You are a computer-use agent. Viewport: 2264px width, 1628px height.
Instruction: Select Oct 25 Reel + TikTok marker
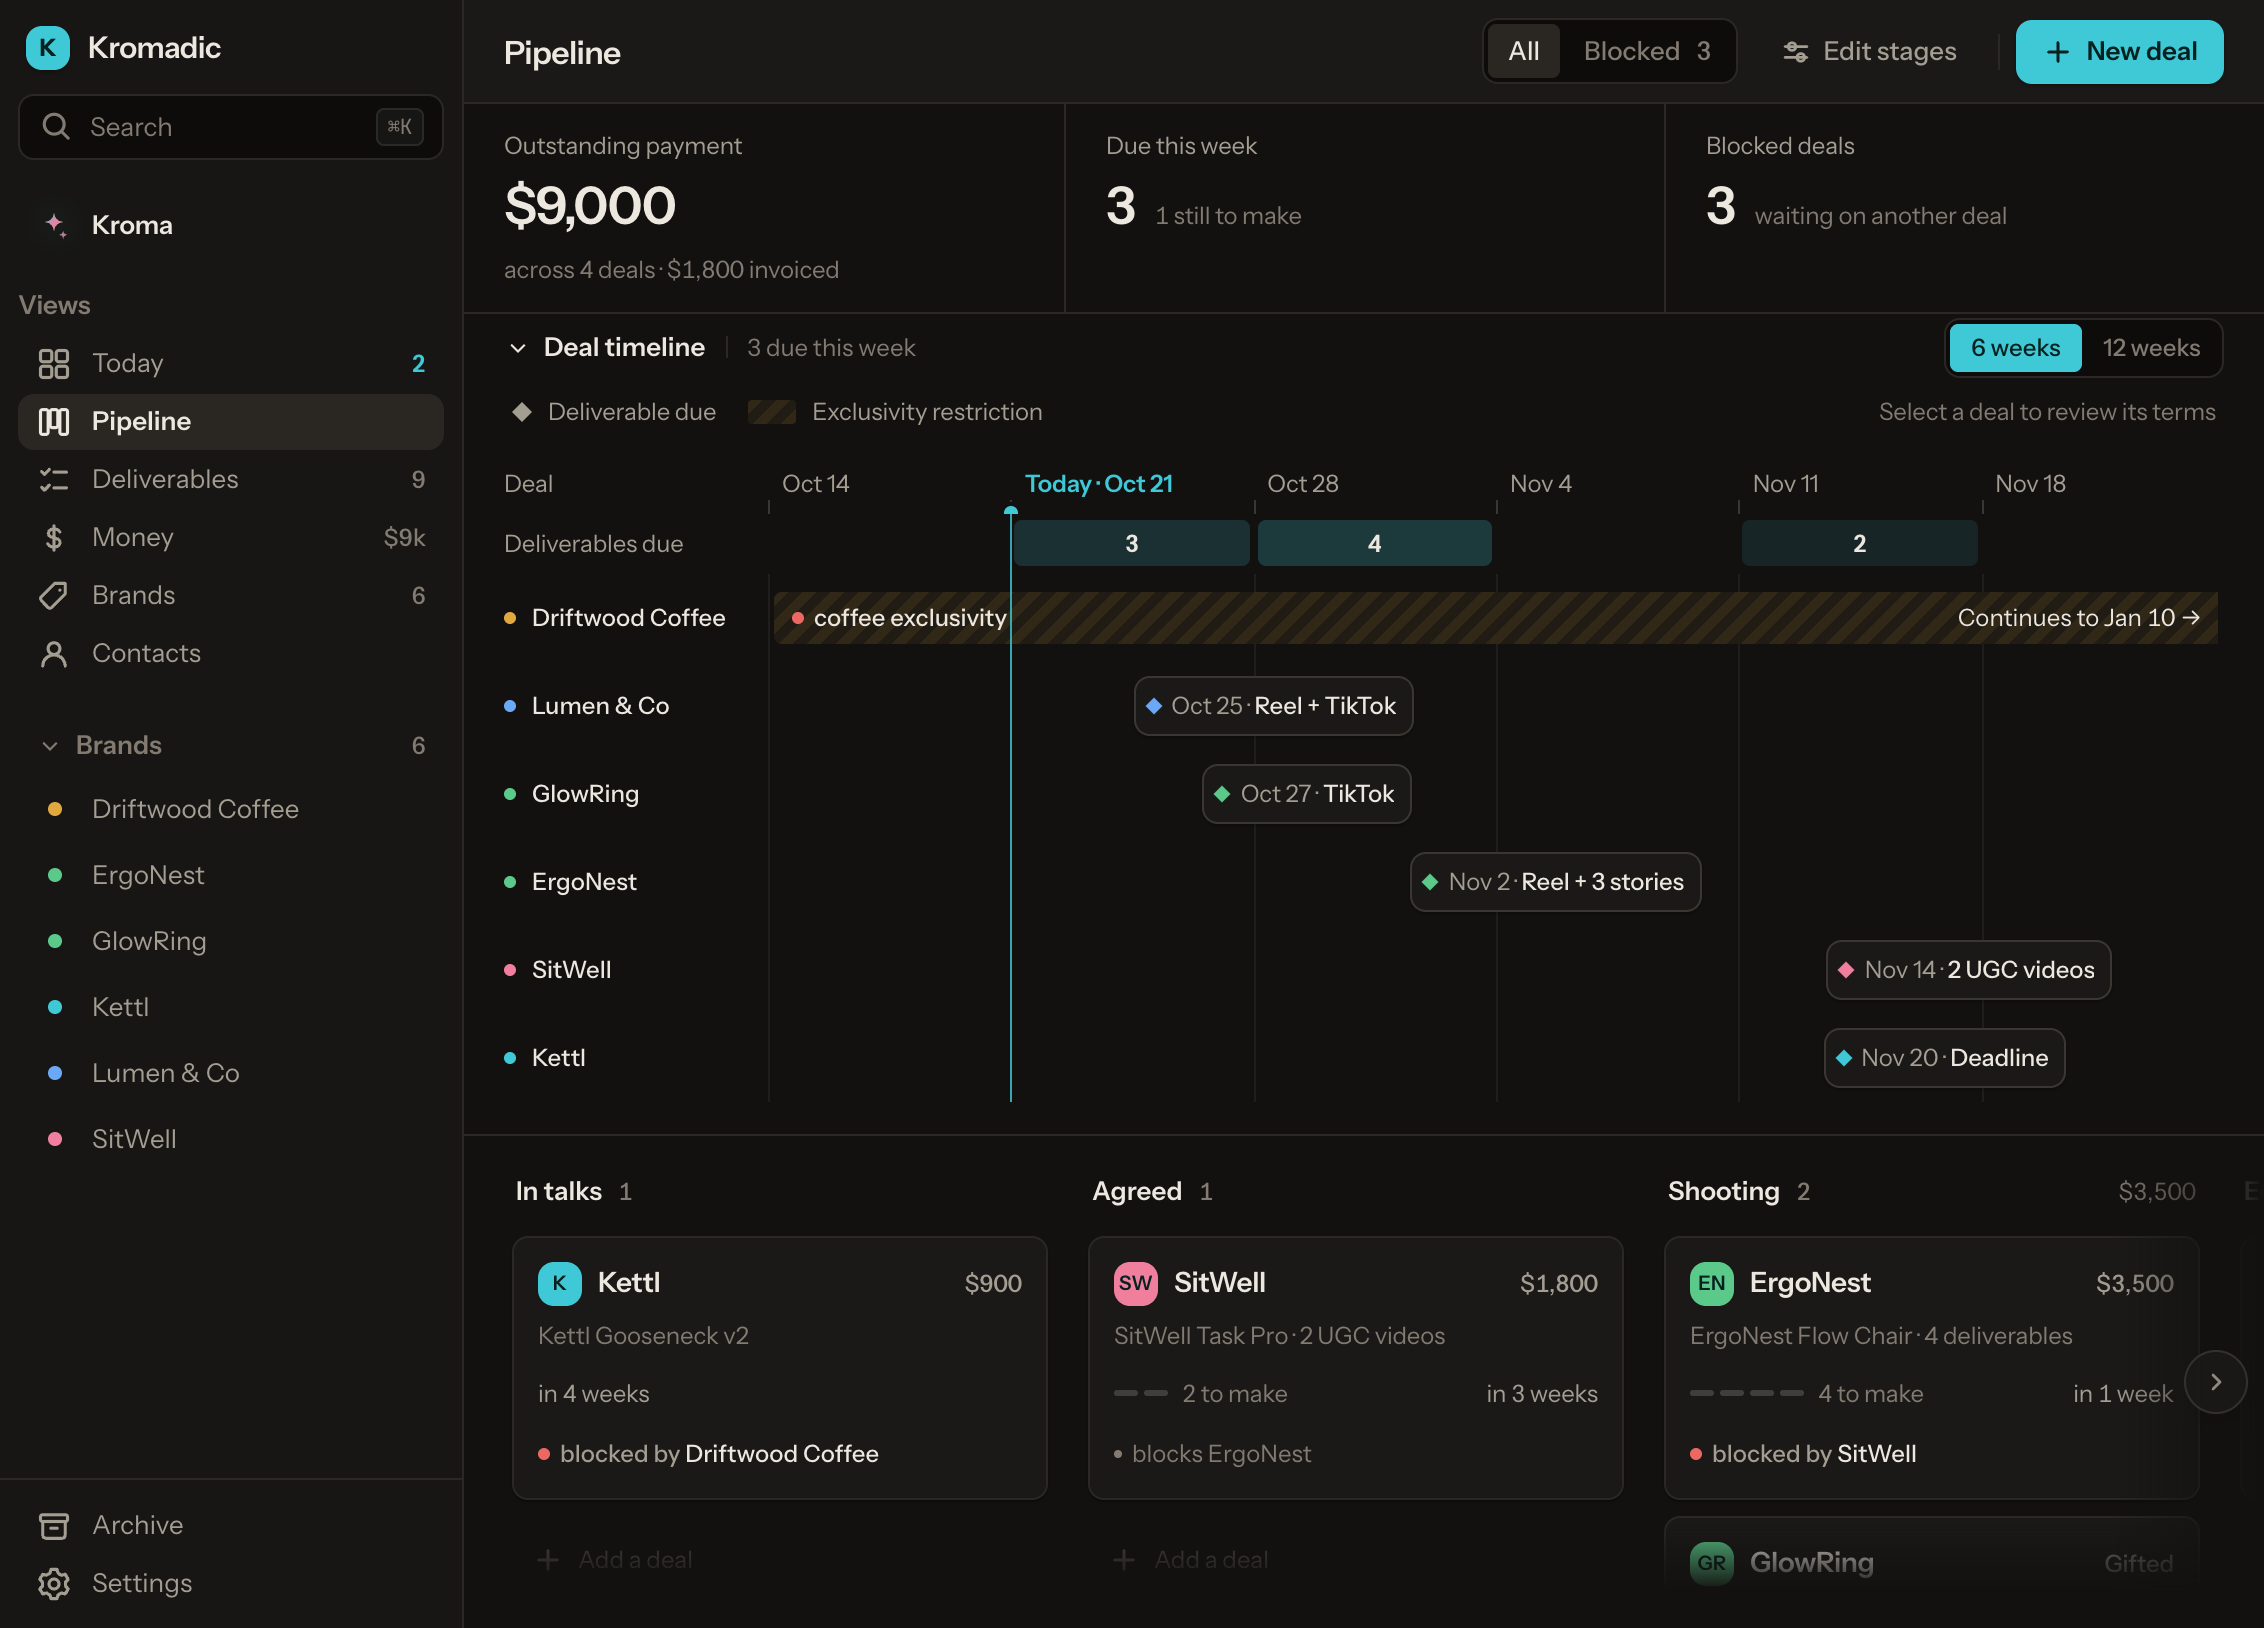[1273, 706]
